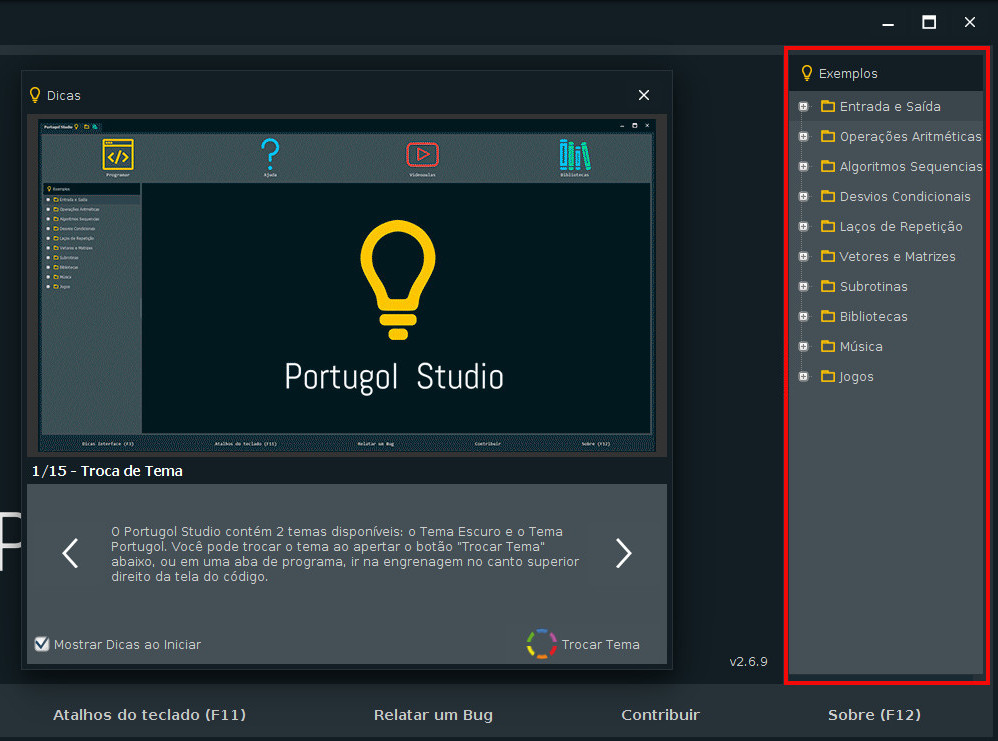Expand the Jogos folder
Image resolution: width=998 pixels, height=741 pixels.
tap(803, 376)
